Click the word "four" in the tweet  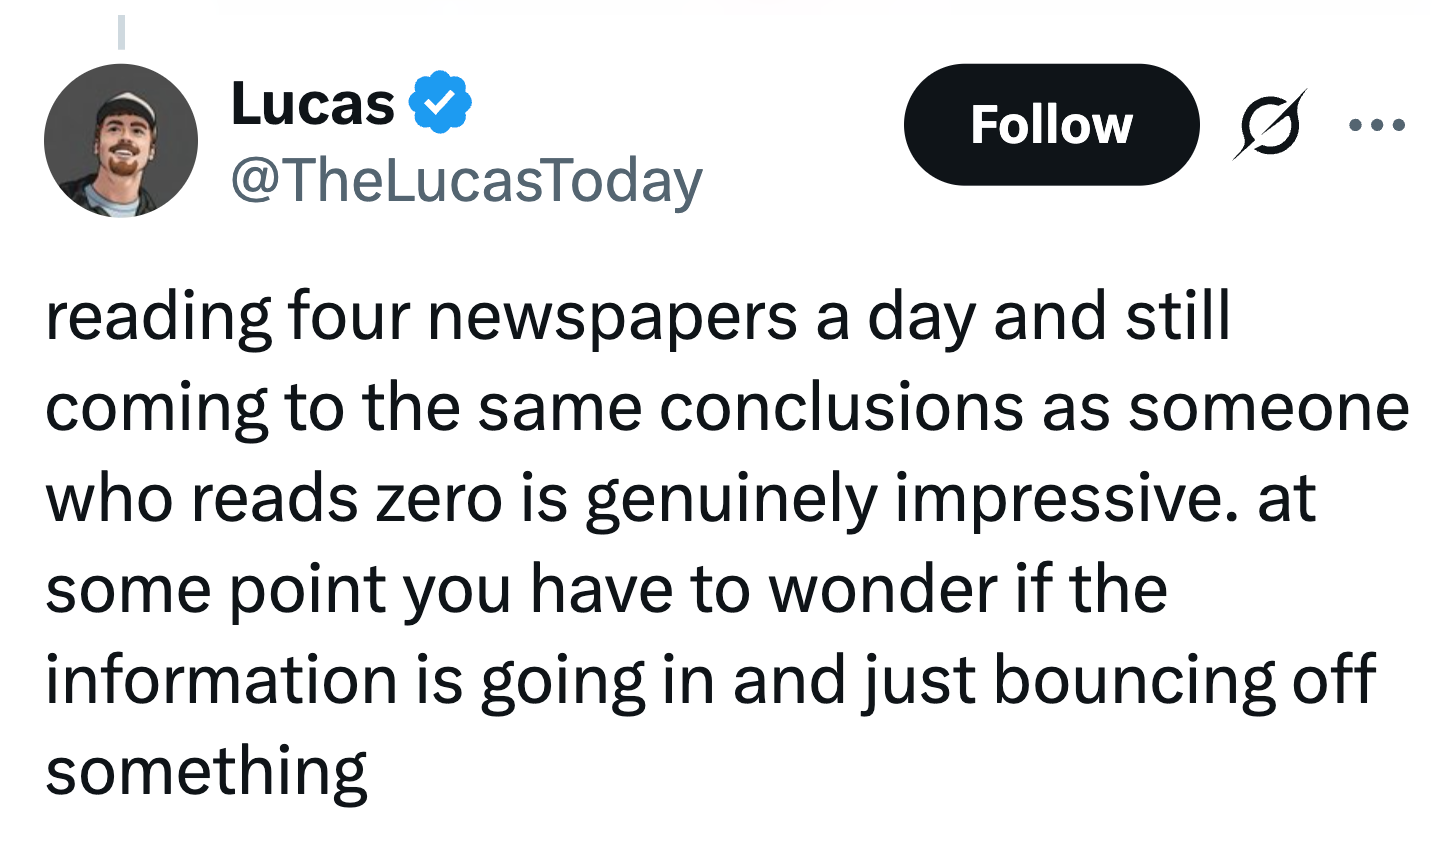coord(348,317)
